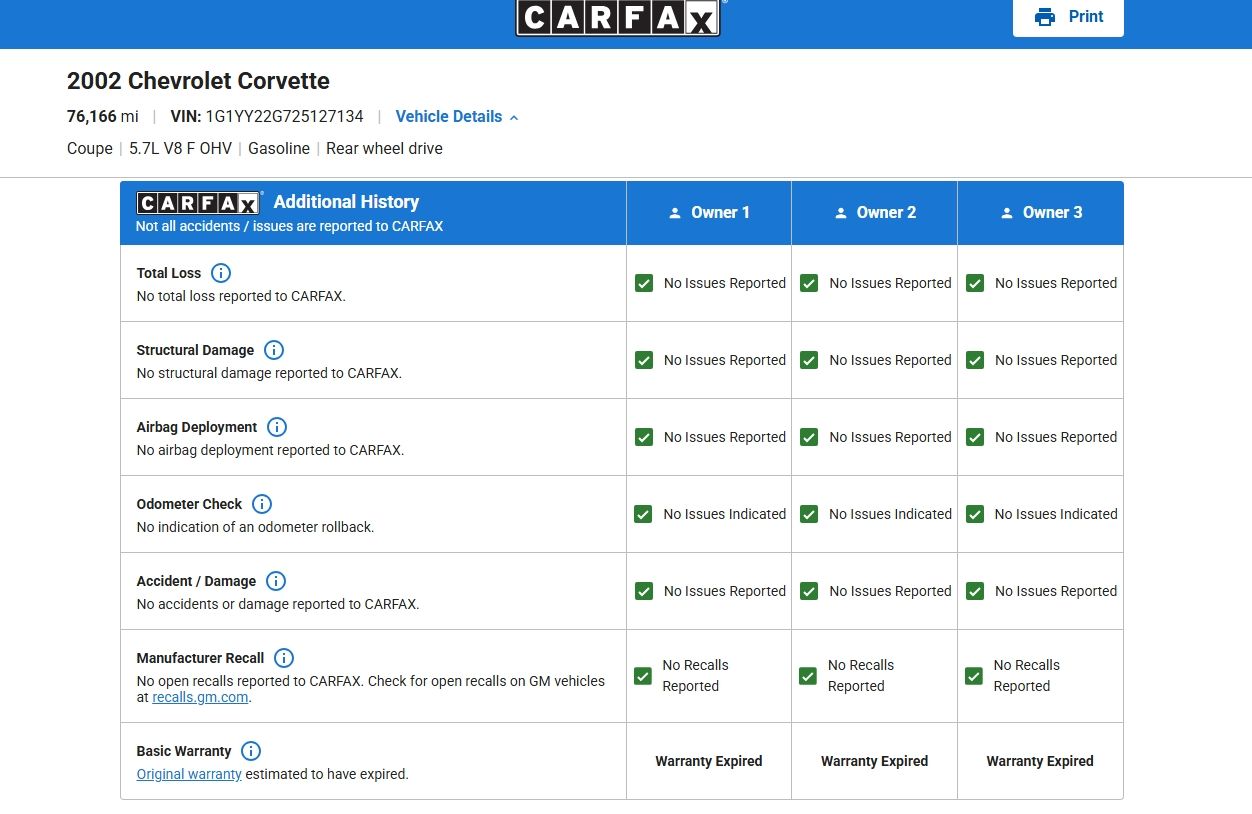Click Owner 3 Manufacturer Recall green checkmark
The image size is (1252, 814).
coord(974,676)
